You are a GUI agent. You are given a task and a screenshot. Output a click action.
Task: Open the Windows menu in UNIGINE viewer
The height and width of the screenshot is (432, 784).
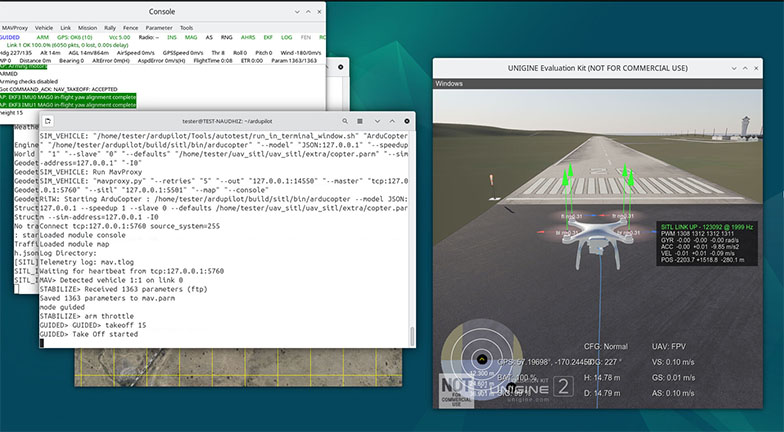click(448, 84)
